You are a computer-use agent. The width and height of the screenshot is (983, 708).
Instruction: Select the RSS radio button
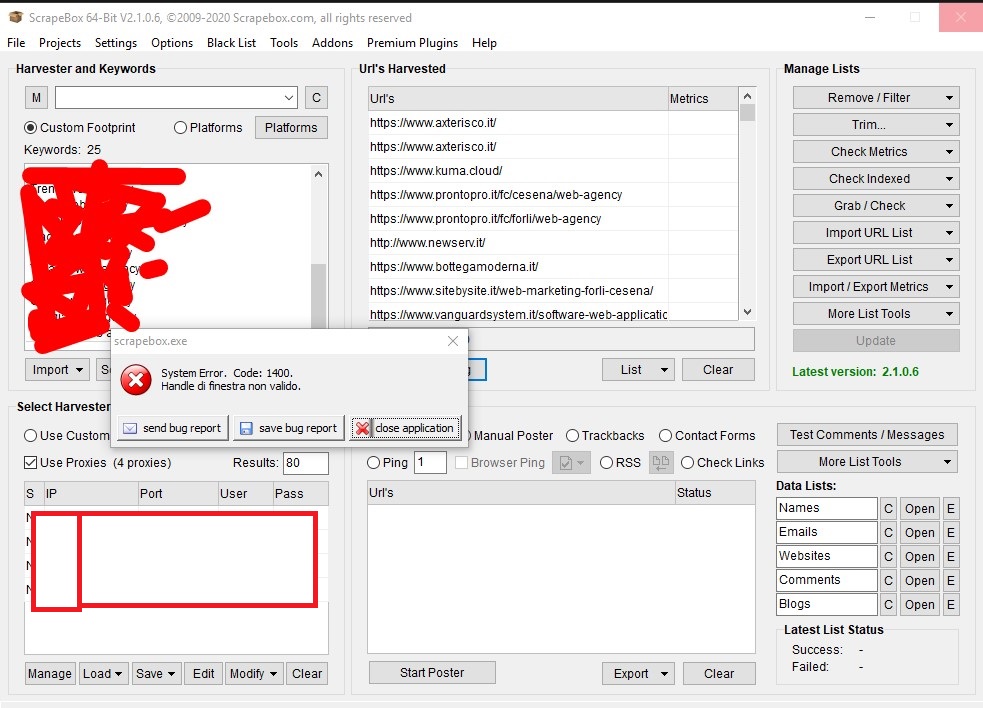coord(606,463)
